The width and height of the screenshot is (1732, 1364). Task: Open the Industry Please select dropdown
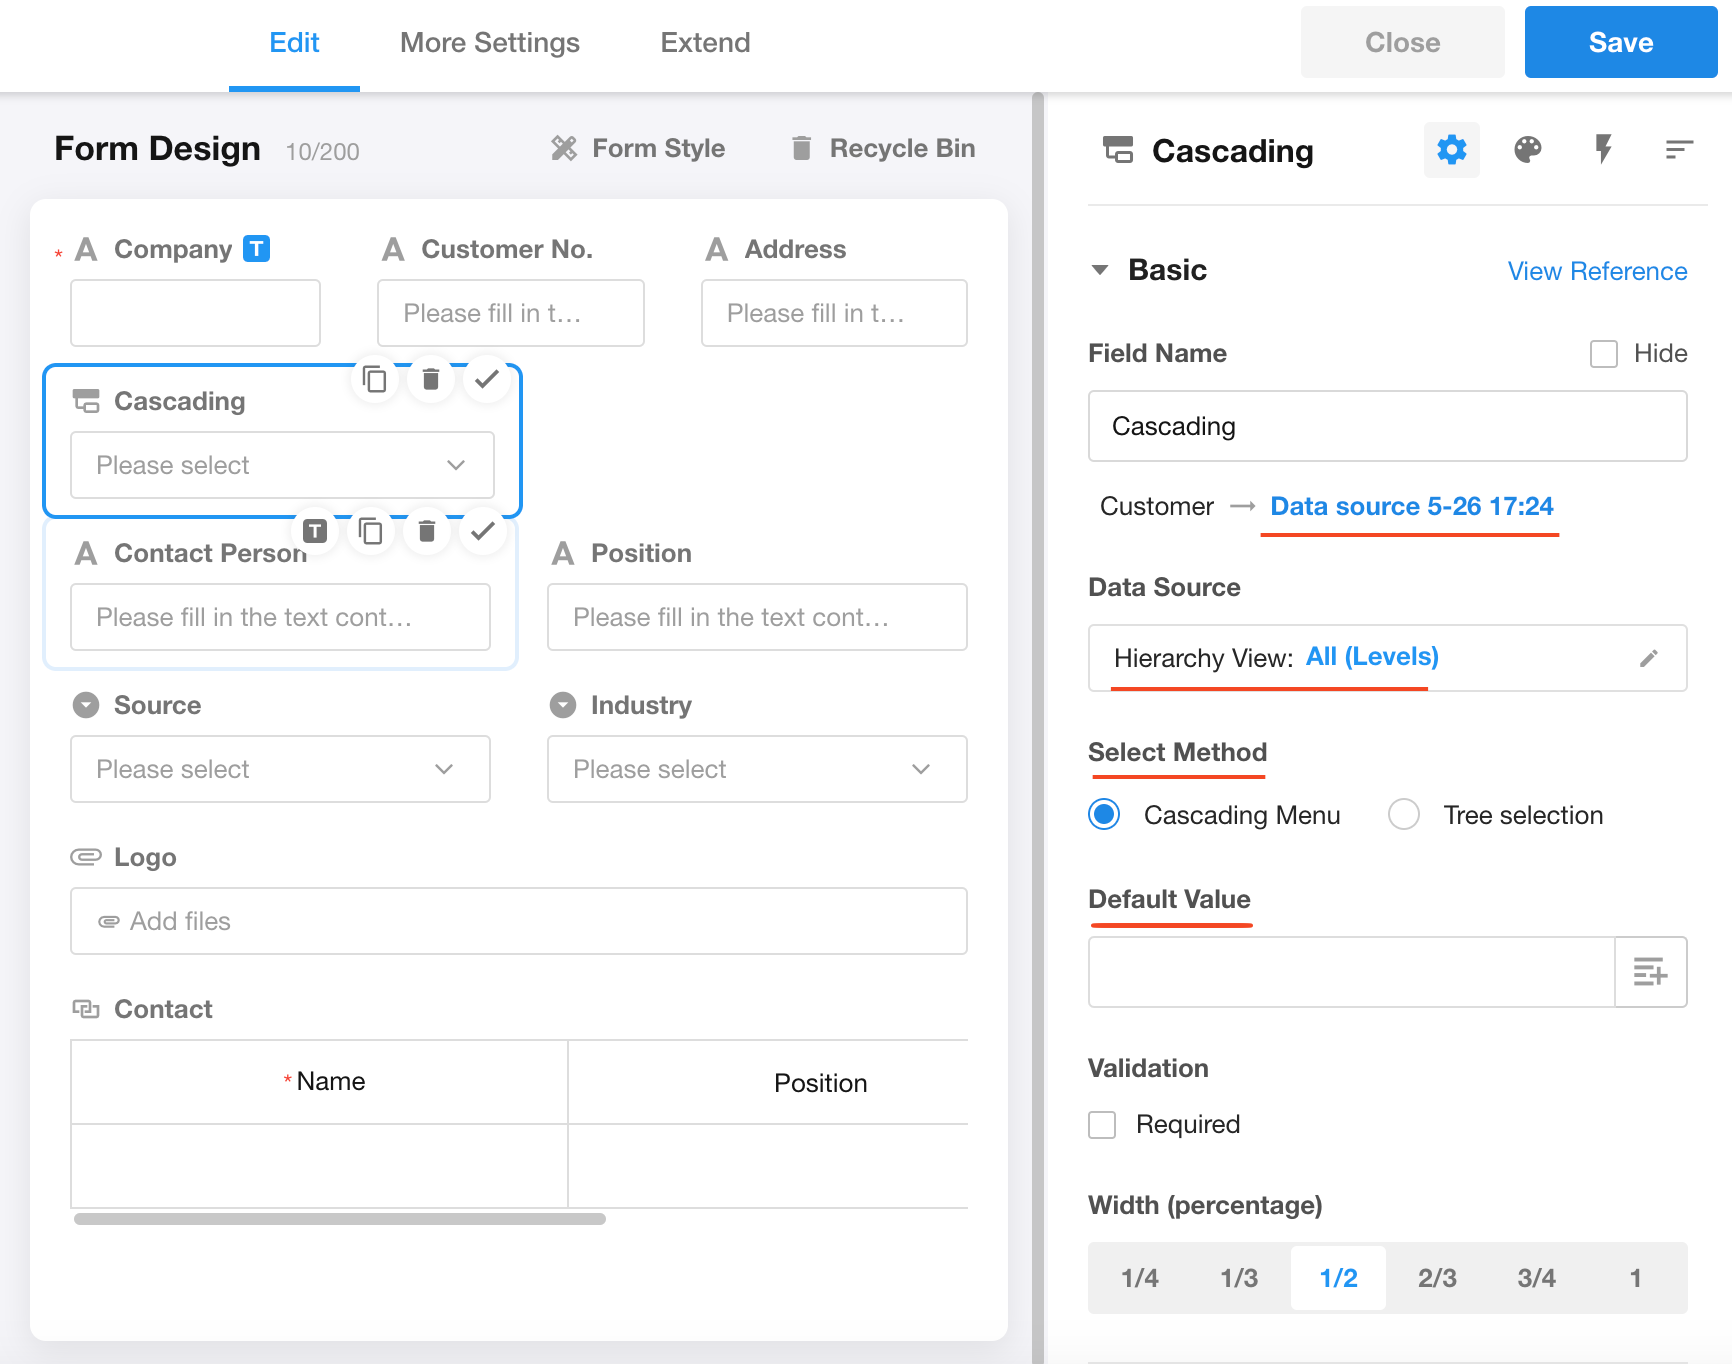(x=757, y=769)
